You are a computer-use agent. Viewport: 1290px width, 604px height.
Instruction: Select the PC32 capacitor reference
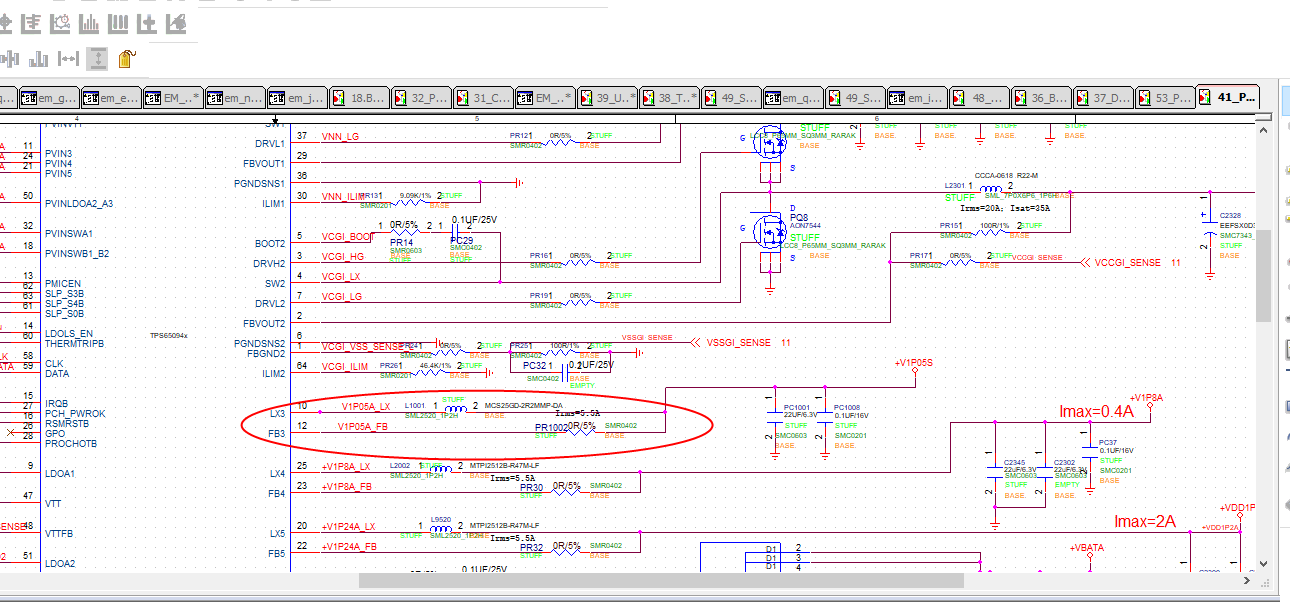[x=535, y=367]
